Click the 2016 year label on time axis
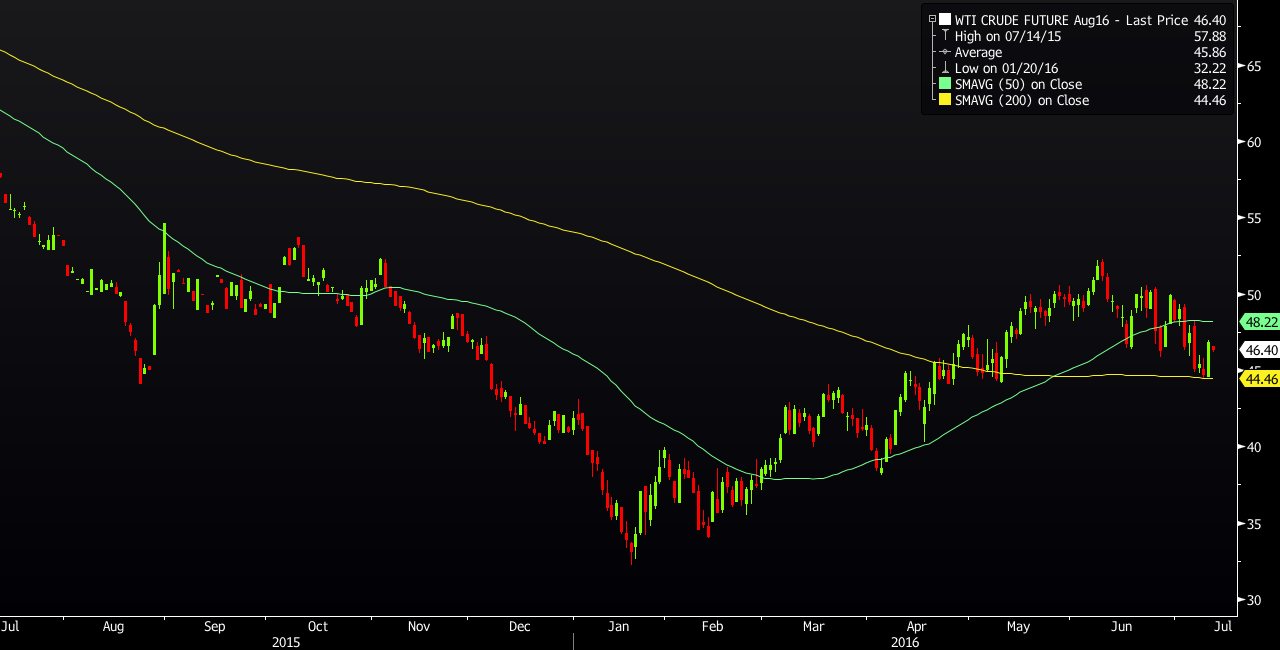 pyautogui.click(x=905, y=642)
